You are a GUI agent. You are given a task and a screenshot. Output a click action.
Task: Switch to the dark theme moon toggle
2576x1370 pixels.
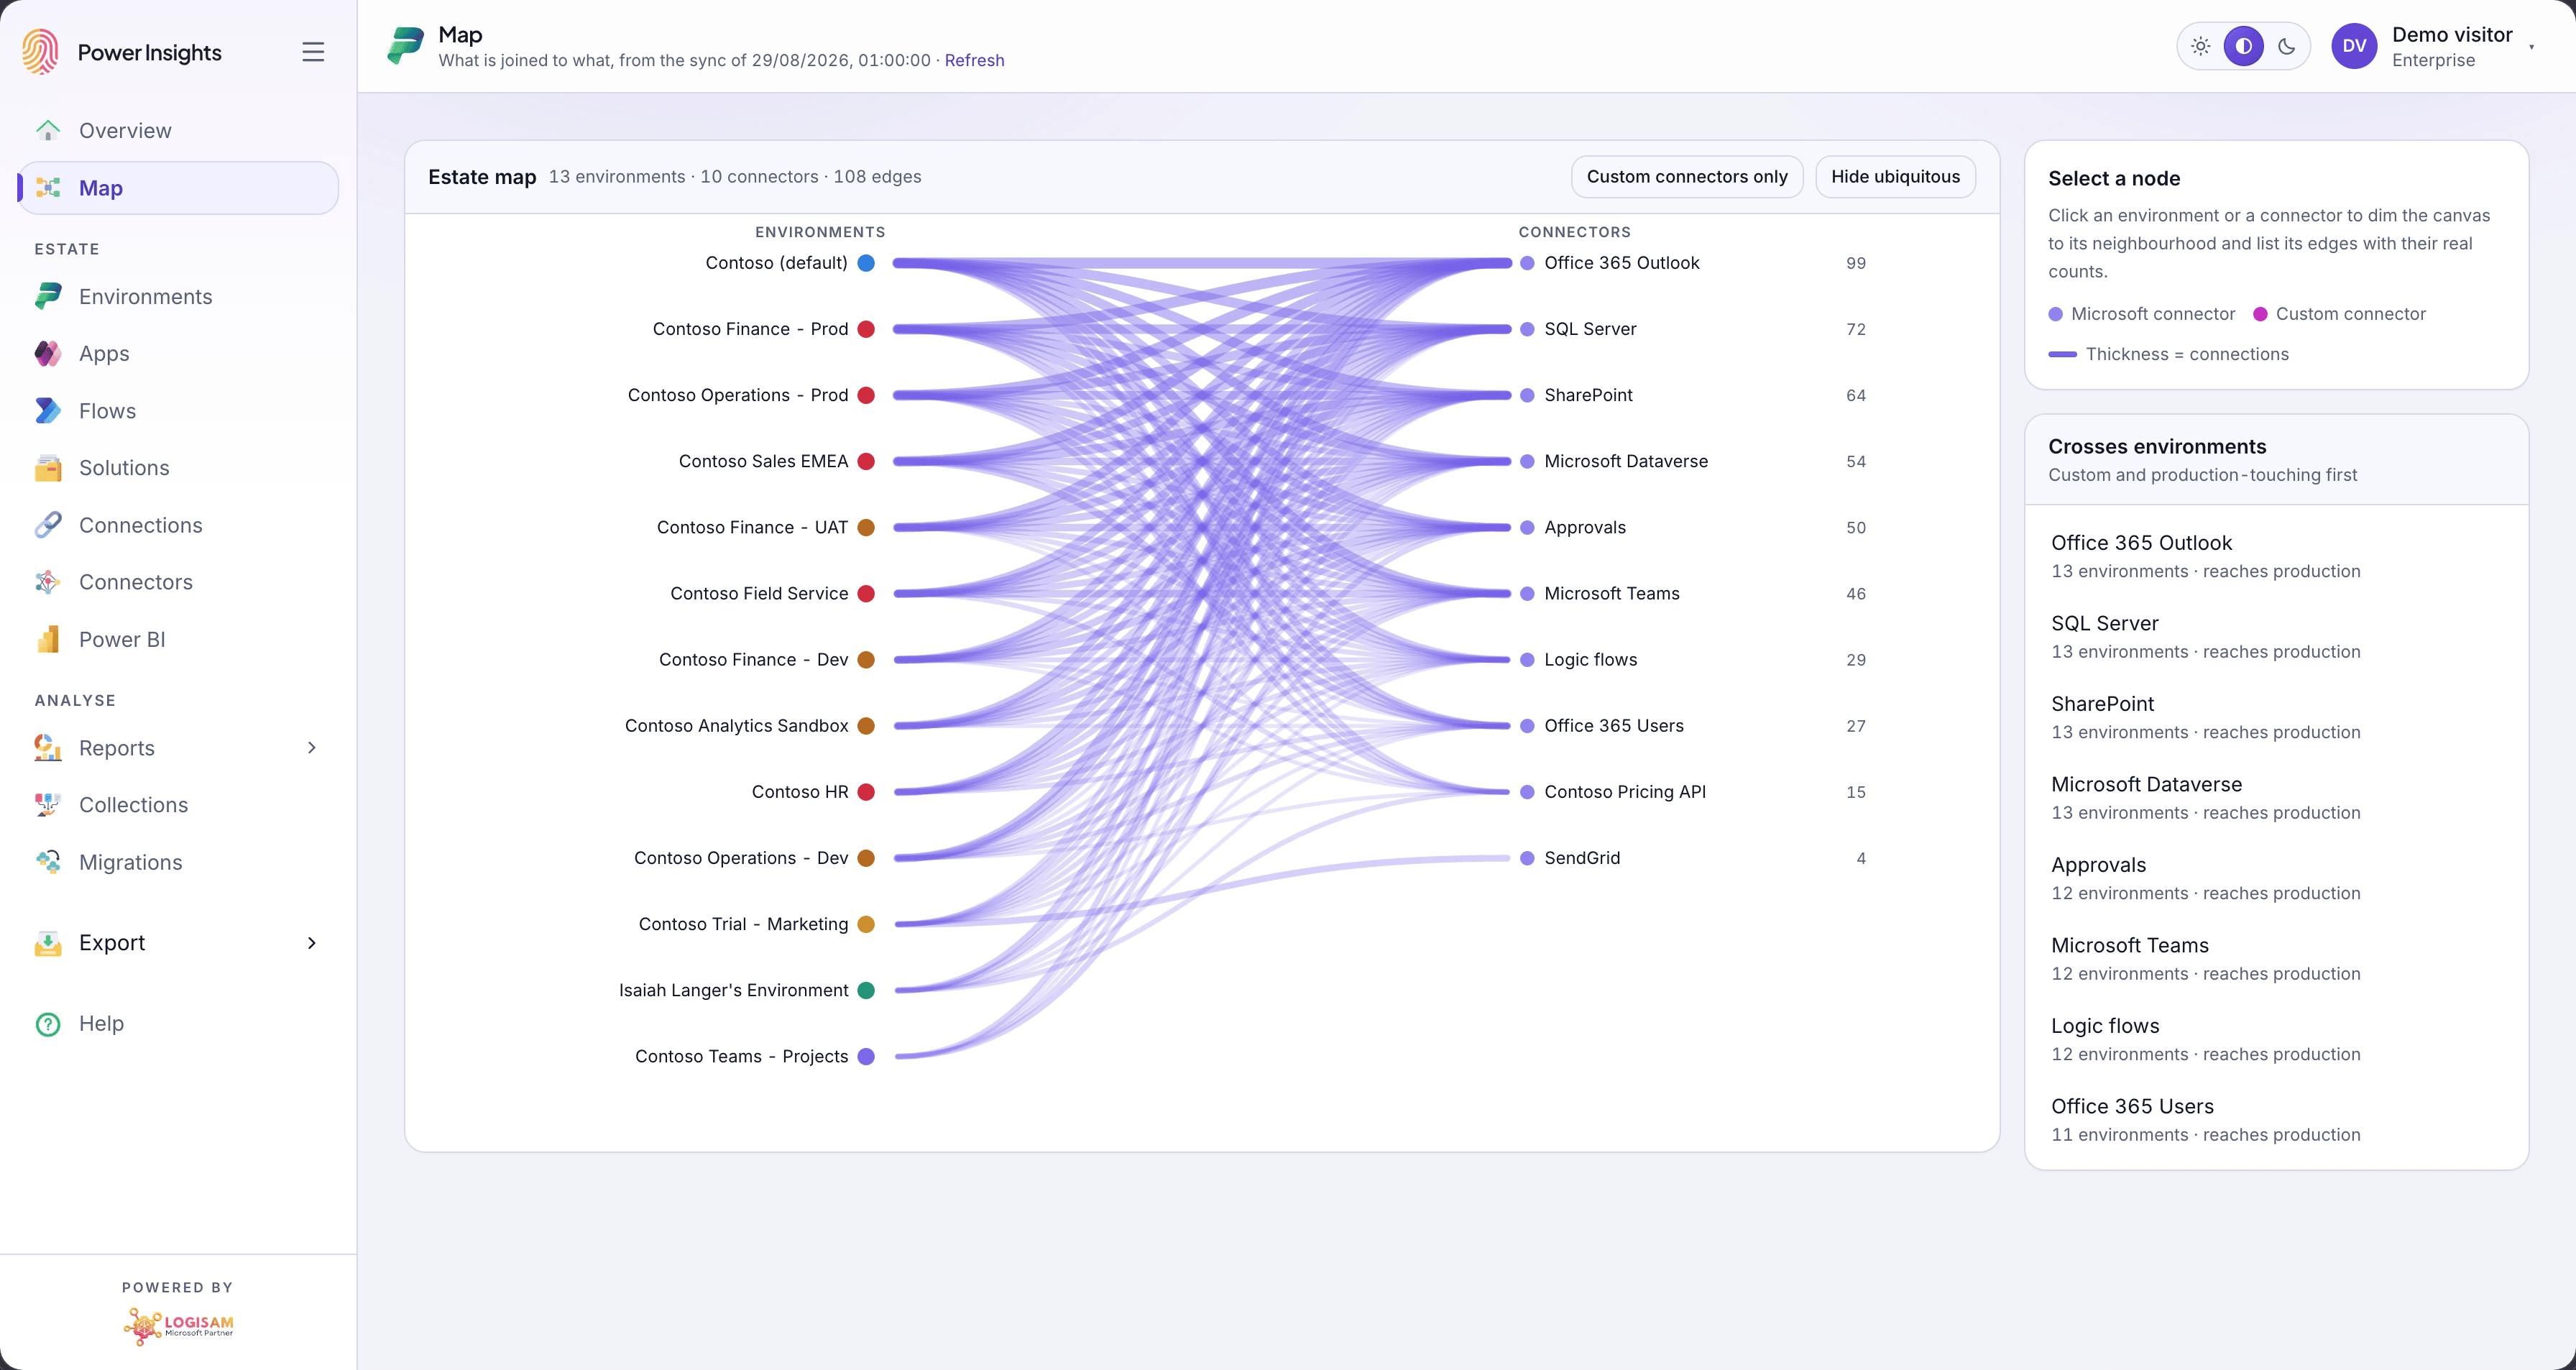2286,46
